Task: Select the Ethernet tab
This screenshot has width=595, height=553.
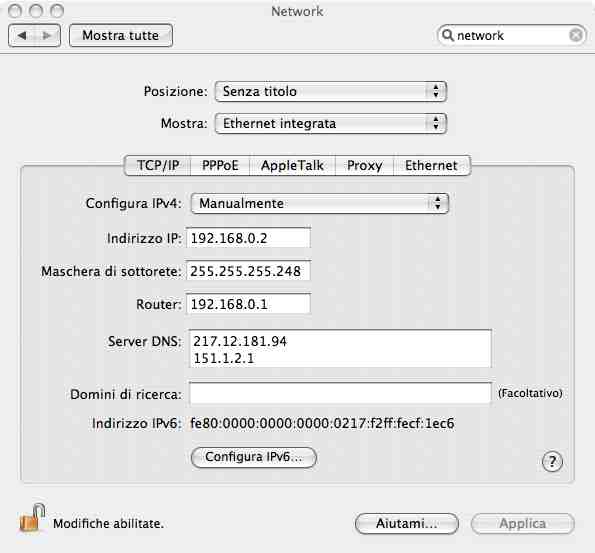Action: click(432, 165)
